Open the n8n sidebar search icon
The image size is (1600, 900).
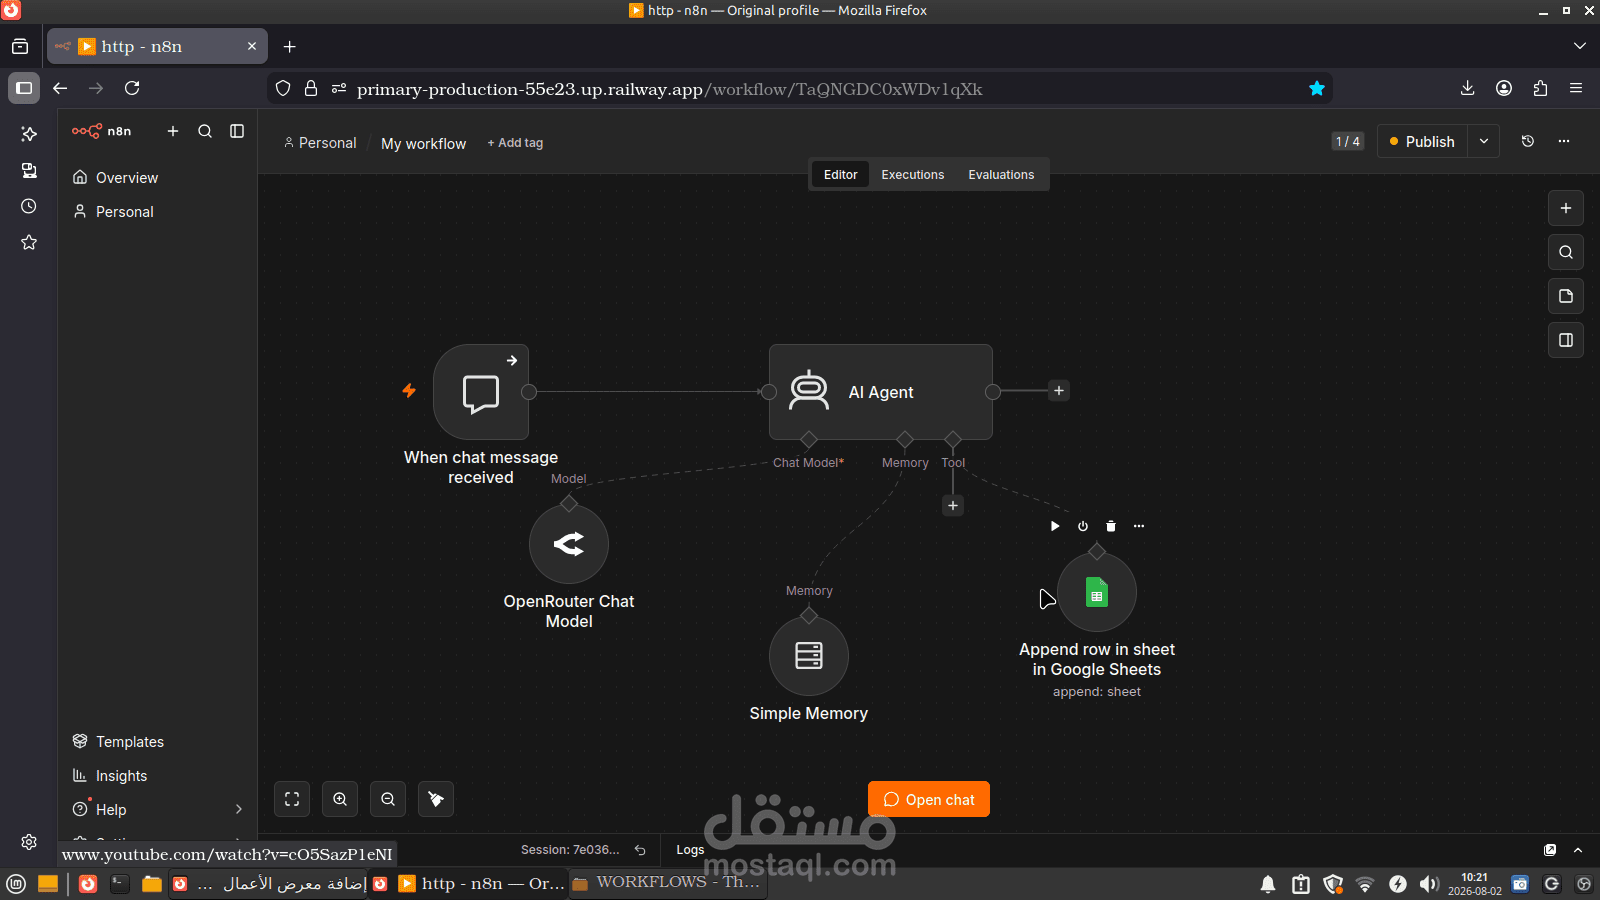(205, 131)
